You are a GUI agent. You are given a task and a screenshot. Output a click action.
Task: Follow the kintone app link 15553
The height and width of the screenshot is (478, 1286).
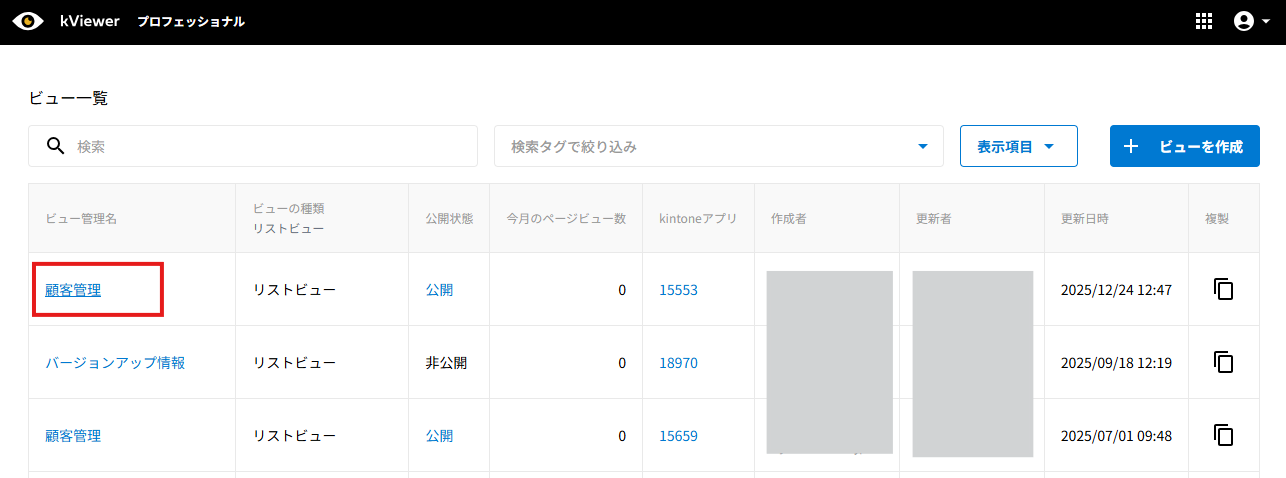pyautogui.click(x=678, y=290)
